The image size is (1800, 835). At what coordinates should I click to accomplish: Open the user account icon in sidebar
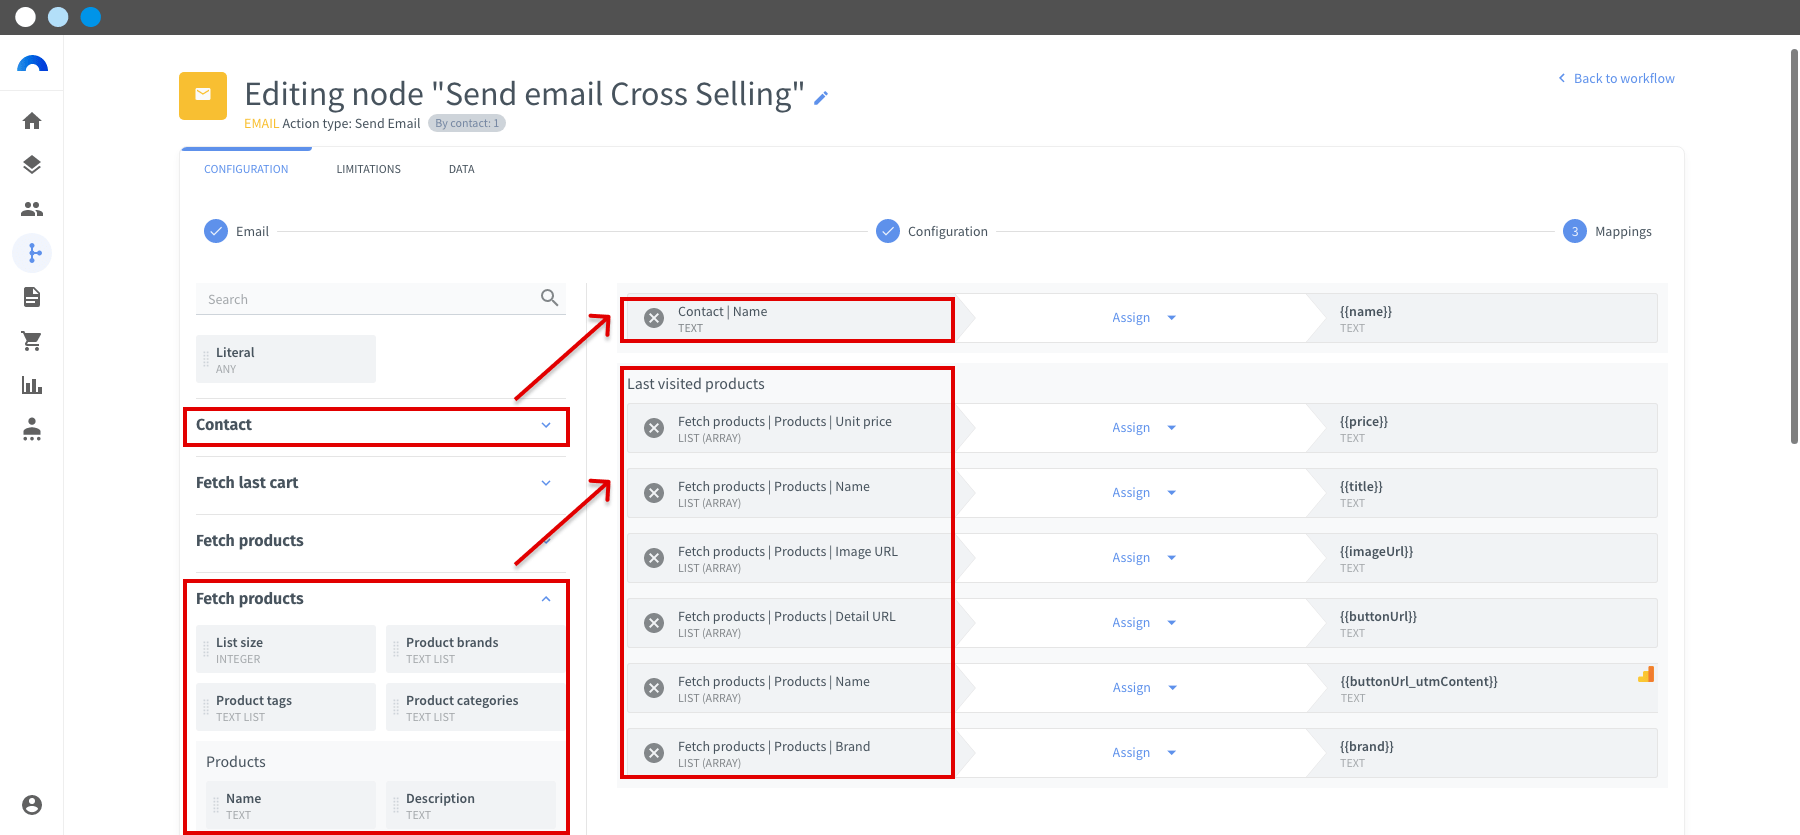(x=32, y=805)
